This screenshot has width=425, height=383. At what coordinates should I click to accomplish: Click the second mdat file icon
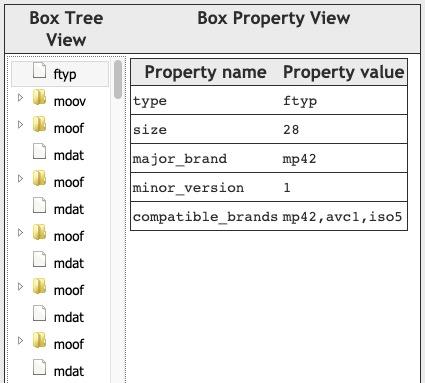[x=39, y=206]
